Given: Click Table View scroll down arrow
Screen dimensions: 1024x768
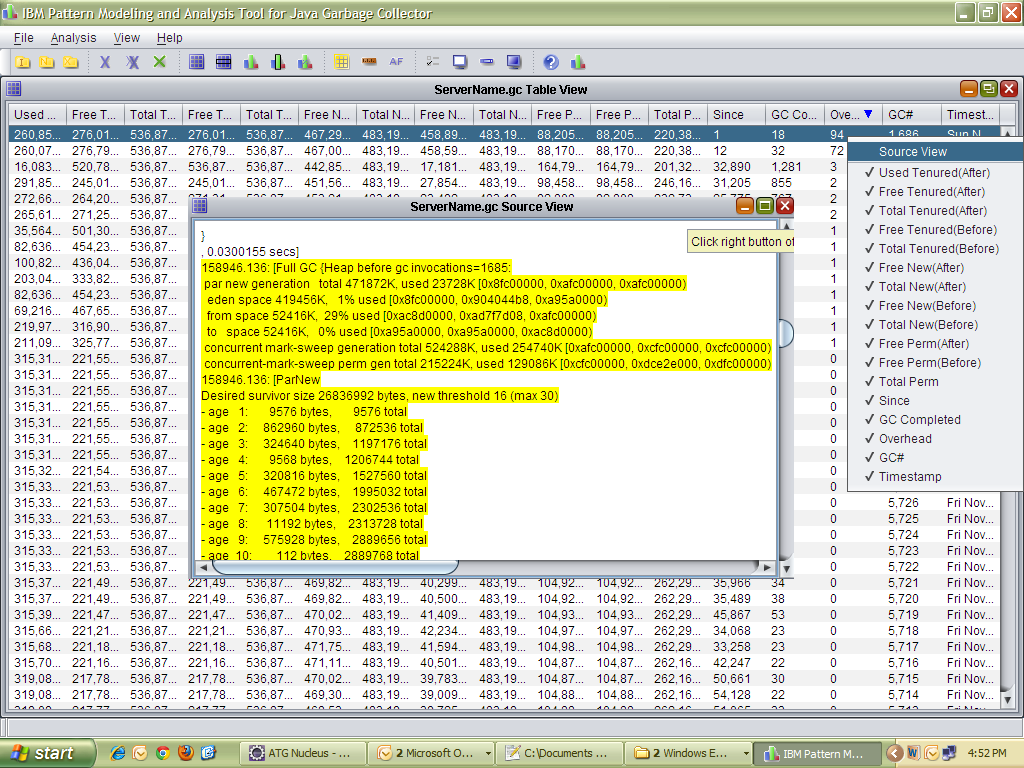Looking at the screenshot, I should pos(1007,700).
